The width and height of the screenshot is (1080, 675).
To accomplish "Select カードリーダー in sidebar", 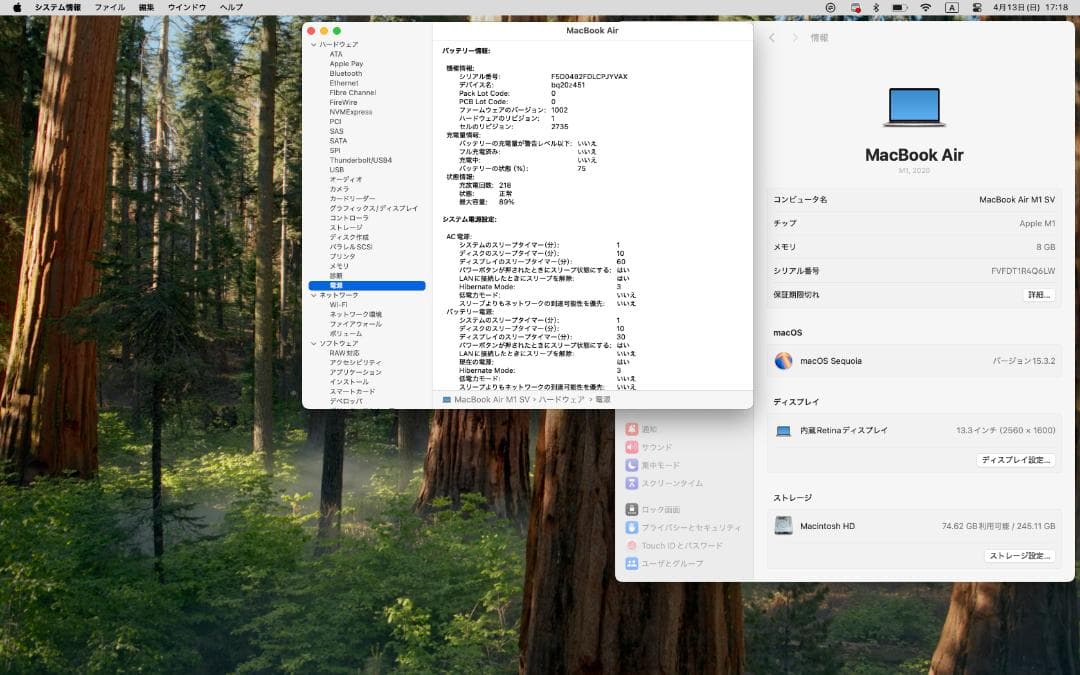I will pos(352,199).
